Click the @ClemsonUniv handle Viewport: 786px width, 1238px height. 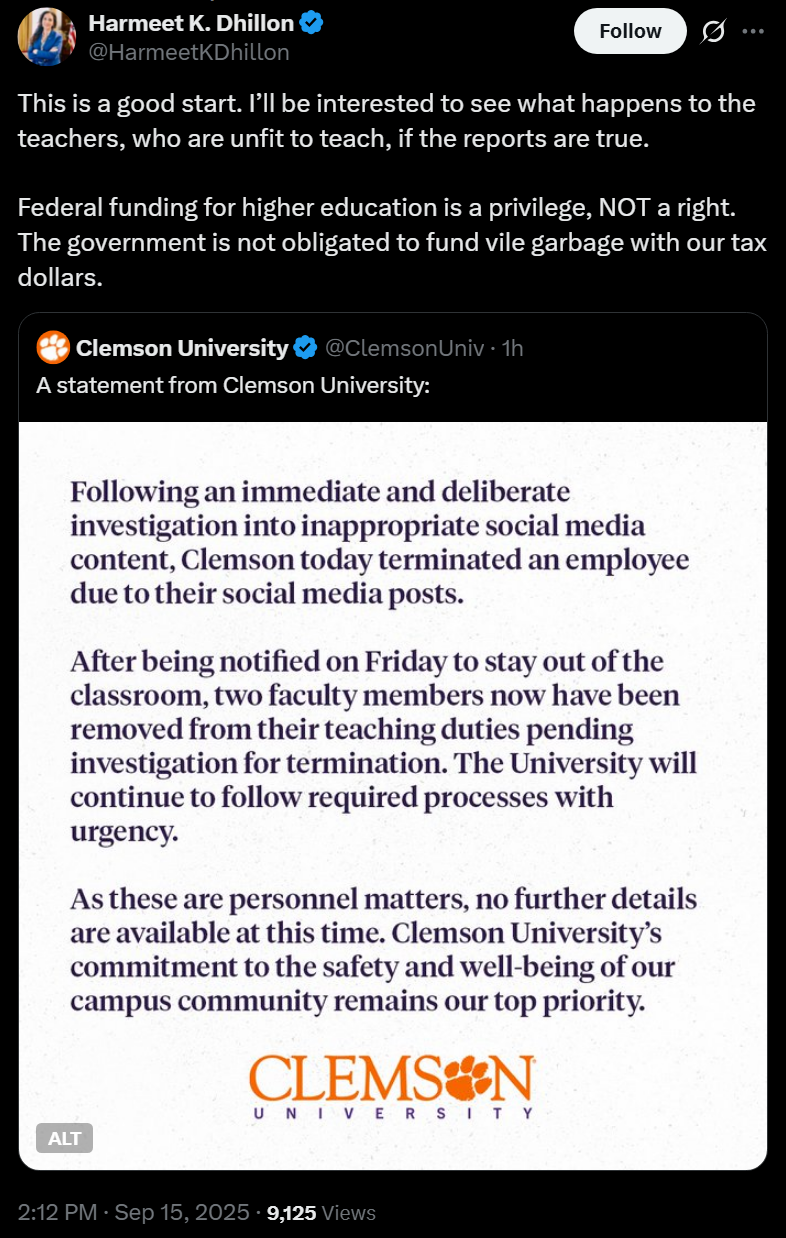click(405, 348)
